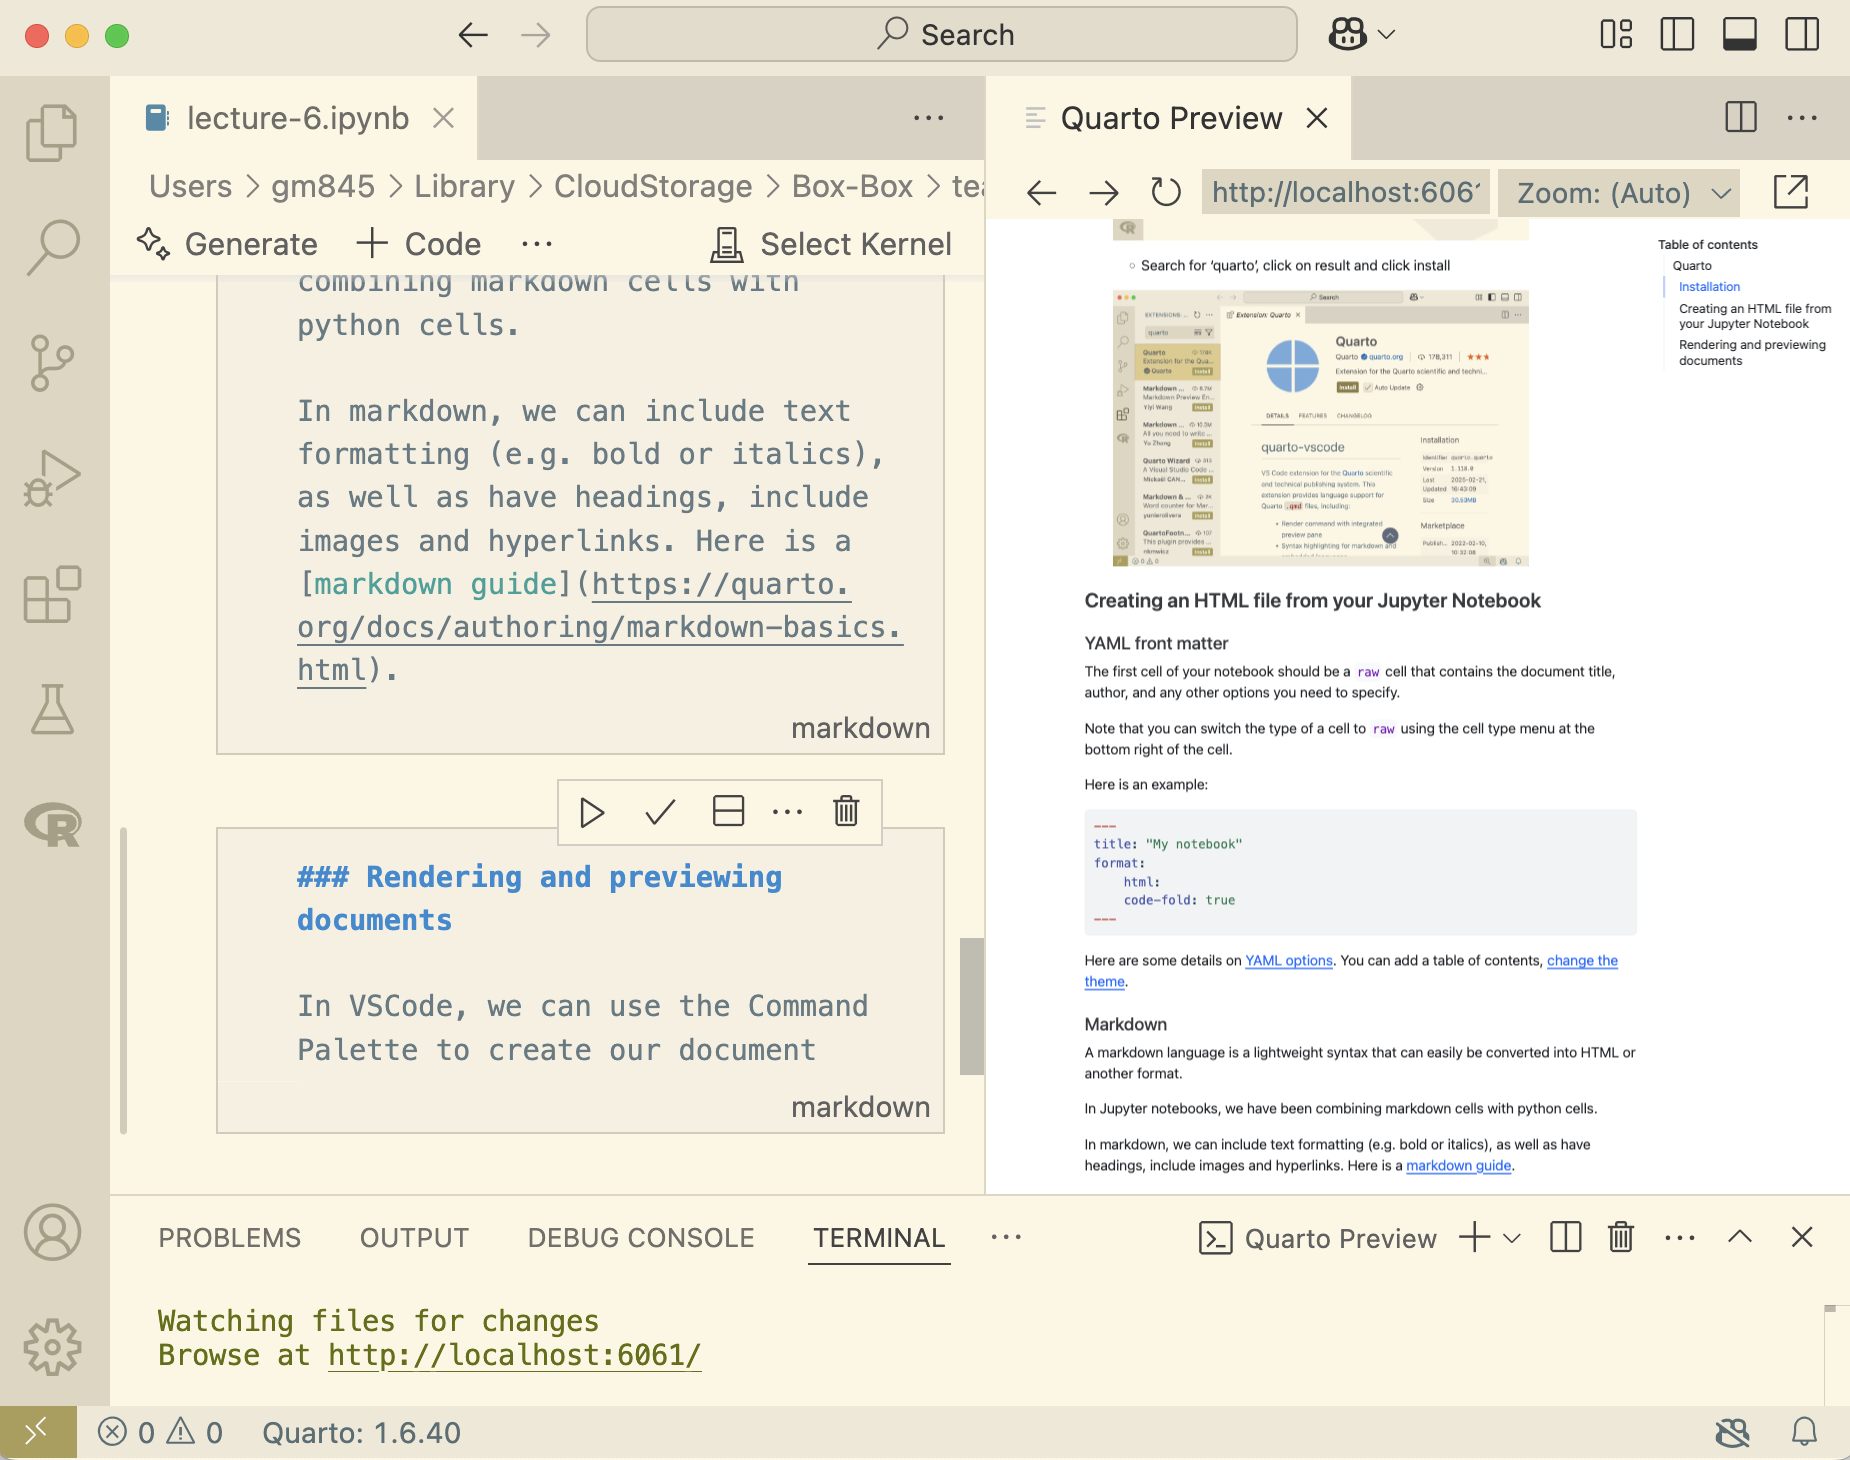Open preview in external browser

pyautogui.click(x=1790, y=192)
